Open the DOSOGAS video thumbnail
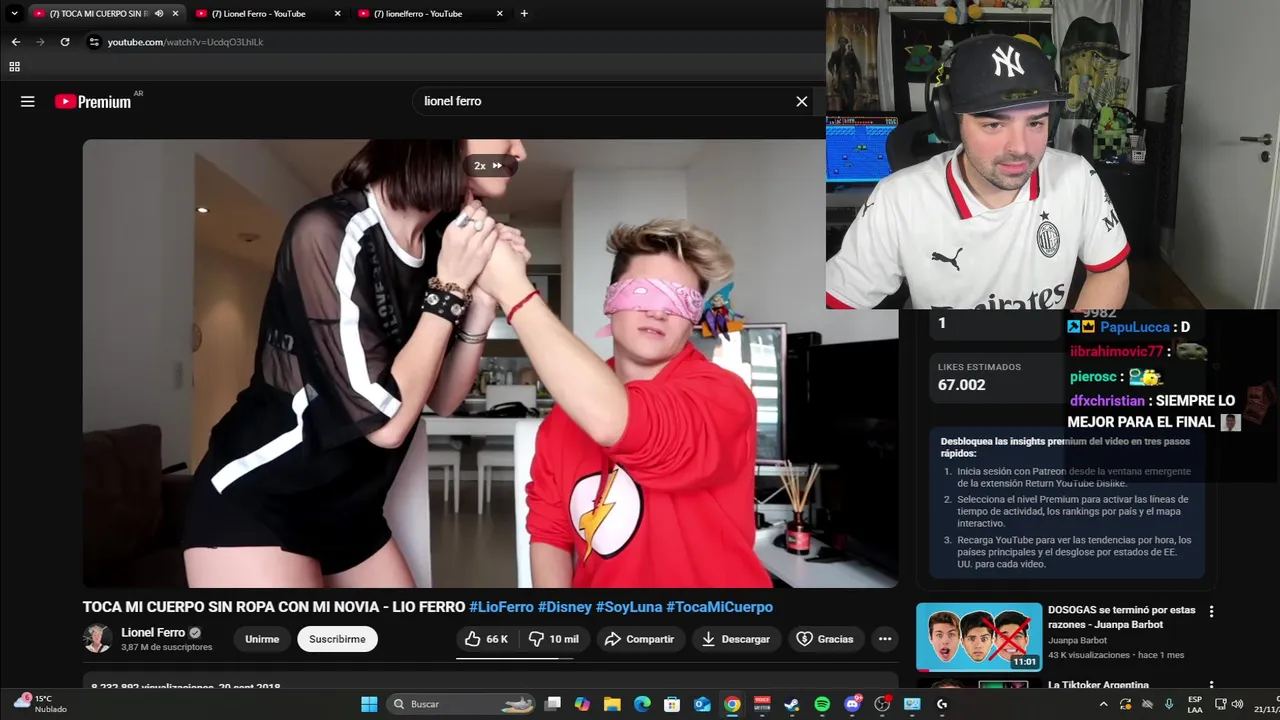The image size is (1280, 720). 979,636
